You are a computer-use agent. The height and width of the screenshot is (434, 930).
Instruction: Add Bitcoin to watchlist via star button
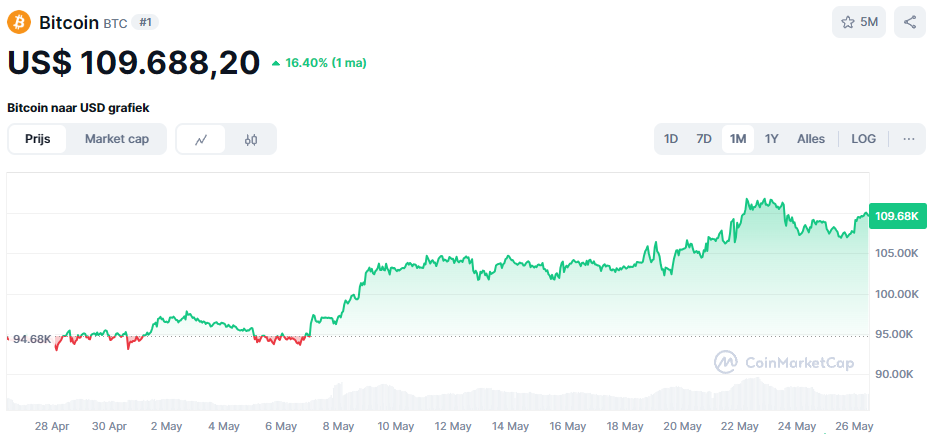pos(859,23)
